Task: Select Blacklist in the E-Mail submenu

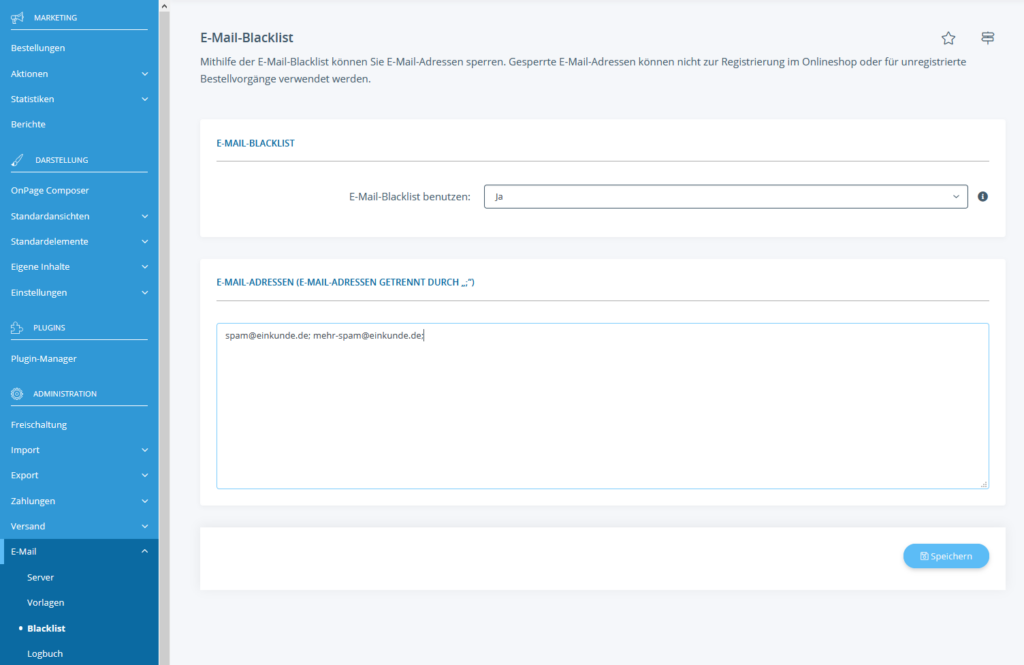Action: coord(44,627)
